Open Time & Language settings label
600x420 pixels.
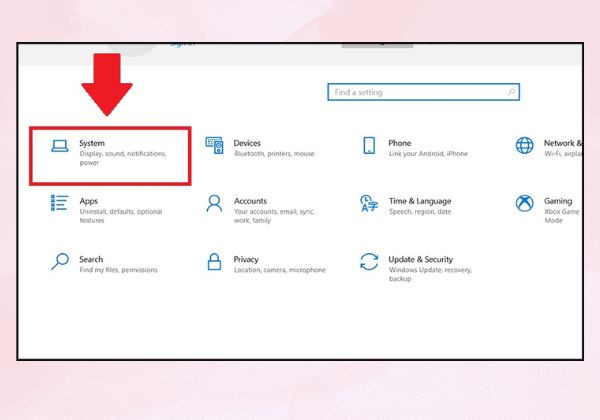point(420,201)
